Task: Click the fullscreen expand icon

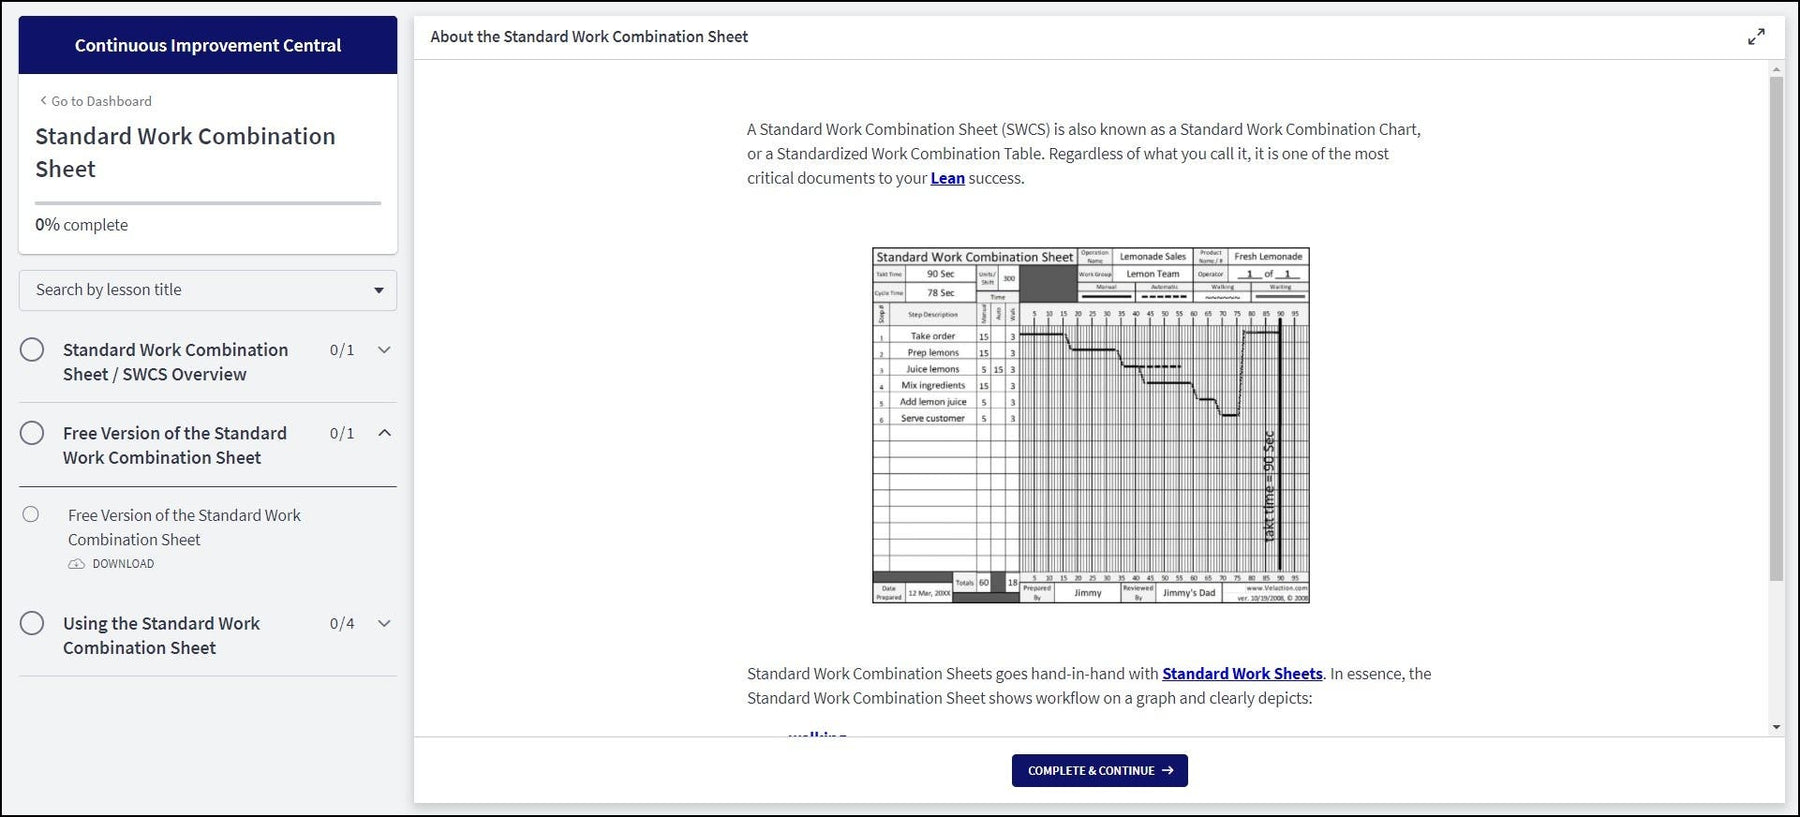Action: [1756, 37]
